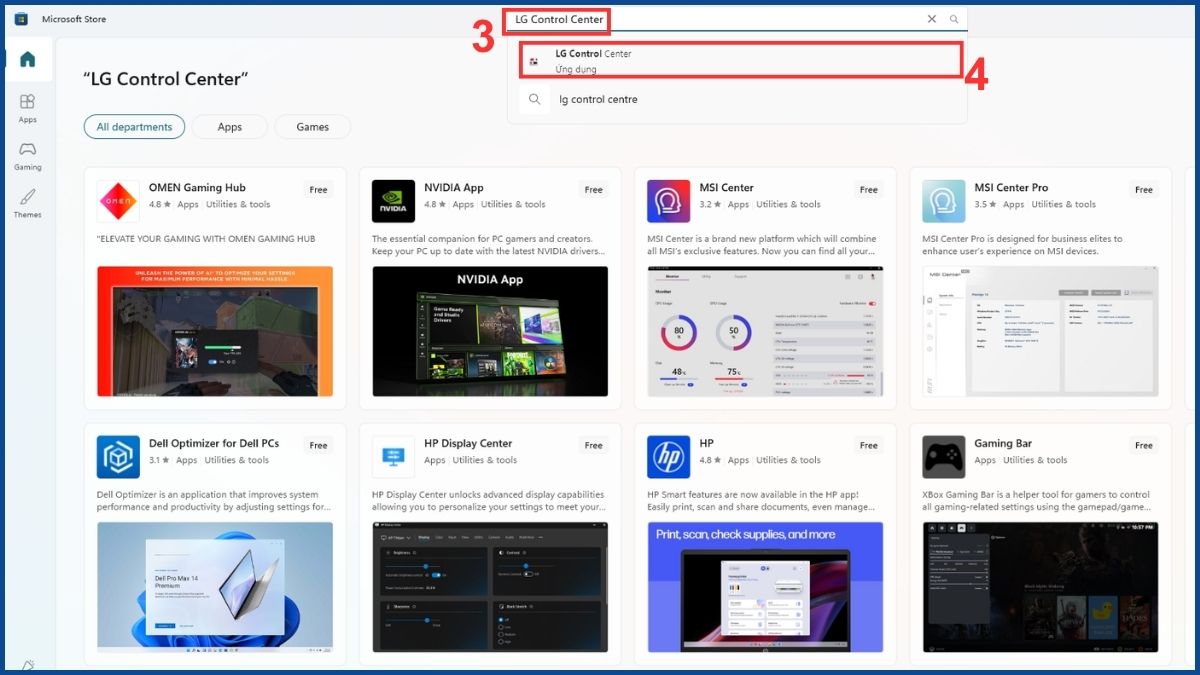Click Free button on HP app
1200x675 pixels.
(x=868, y=445)
